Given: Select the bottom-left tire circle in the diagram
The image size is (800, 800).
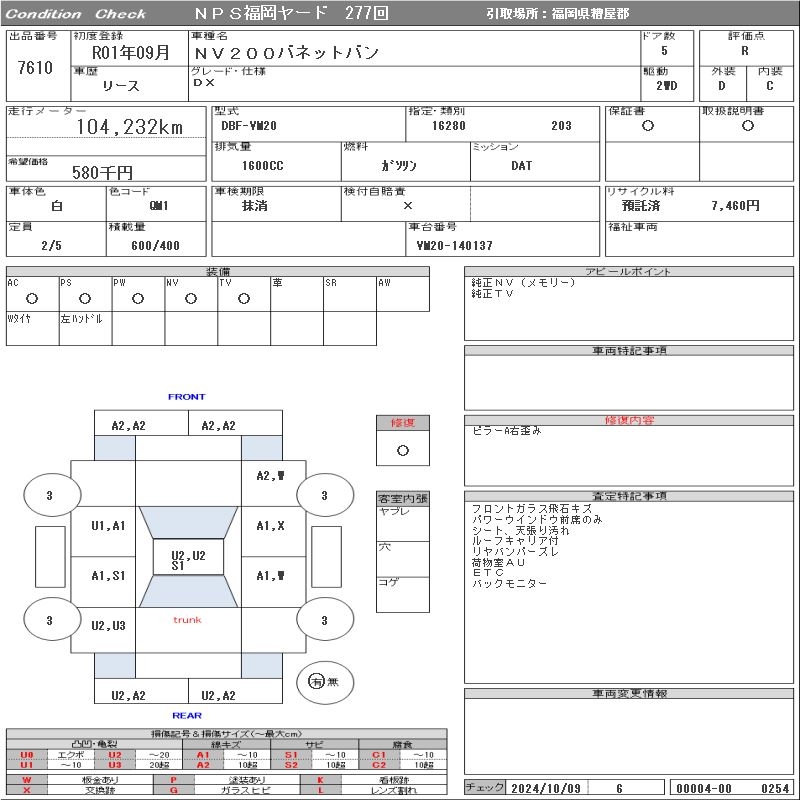Looking at the screenshot, I should (50, 620).
